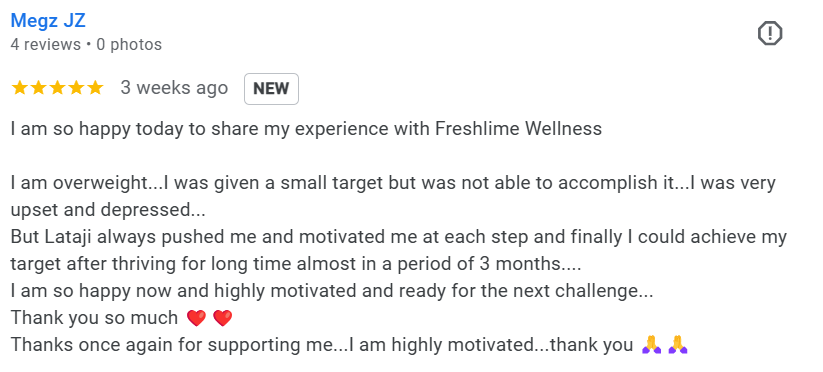
Task: Click the first folded hands emoji
Action: [x=651, y=345]
